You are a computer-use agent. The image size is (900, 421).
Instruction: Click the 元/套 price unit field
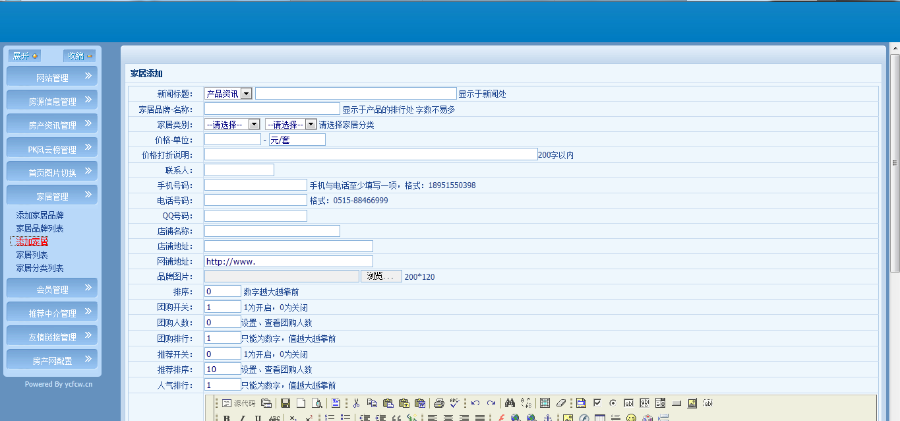pyautogui.click(x=297, y=140)
